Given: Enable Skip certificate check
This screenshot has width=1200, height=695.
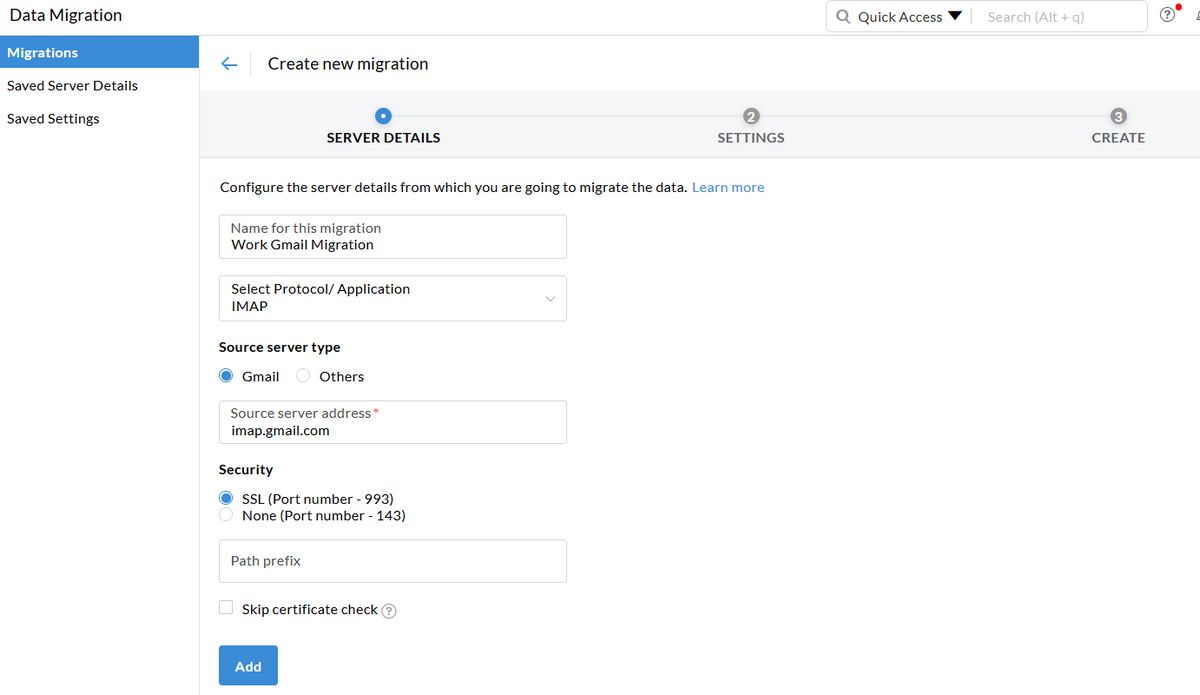Looking at the screenshot, I should tap(226, 607).
